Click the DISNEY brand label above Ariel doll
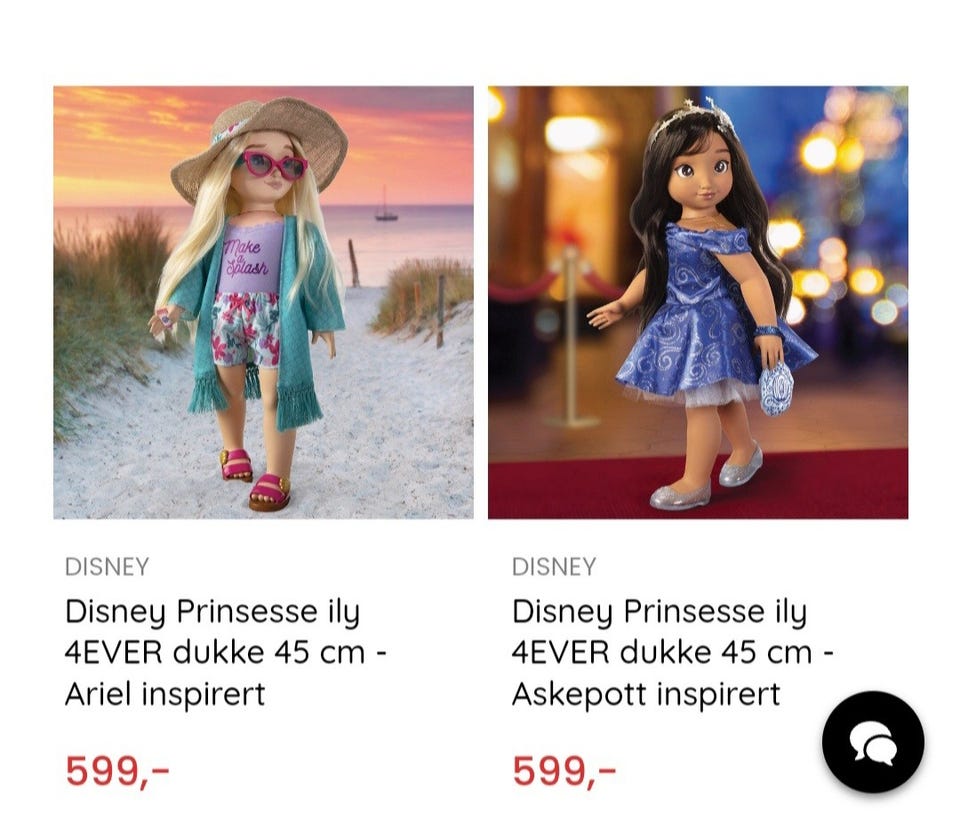The height and width of the screenshot is (819, 960). (x=107, y=567)
